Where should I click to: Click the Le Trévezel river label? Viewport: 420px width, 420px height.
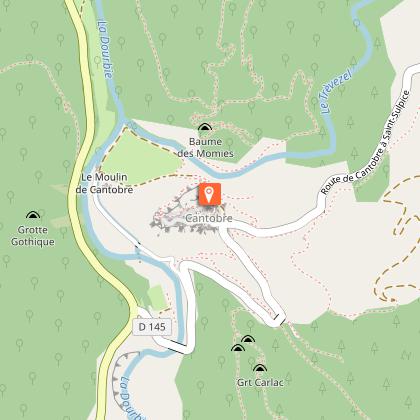pyautogui.click(x=337, y=90)
